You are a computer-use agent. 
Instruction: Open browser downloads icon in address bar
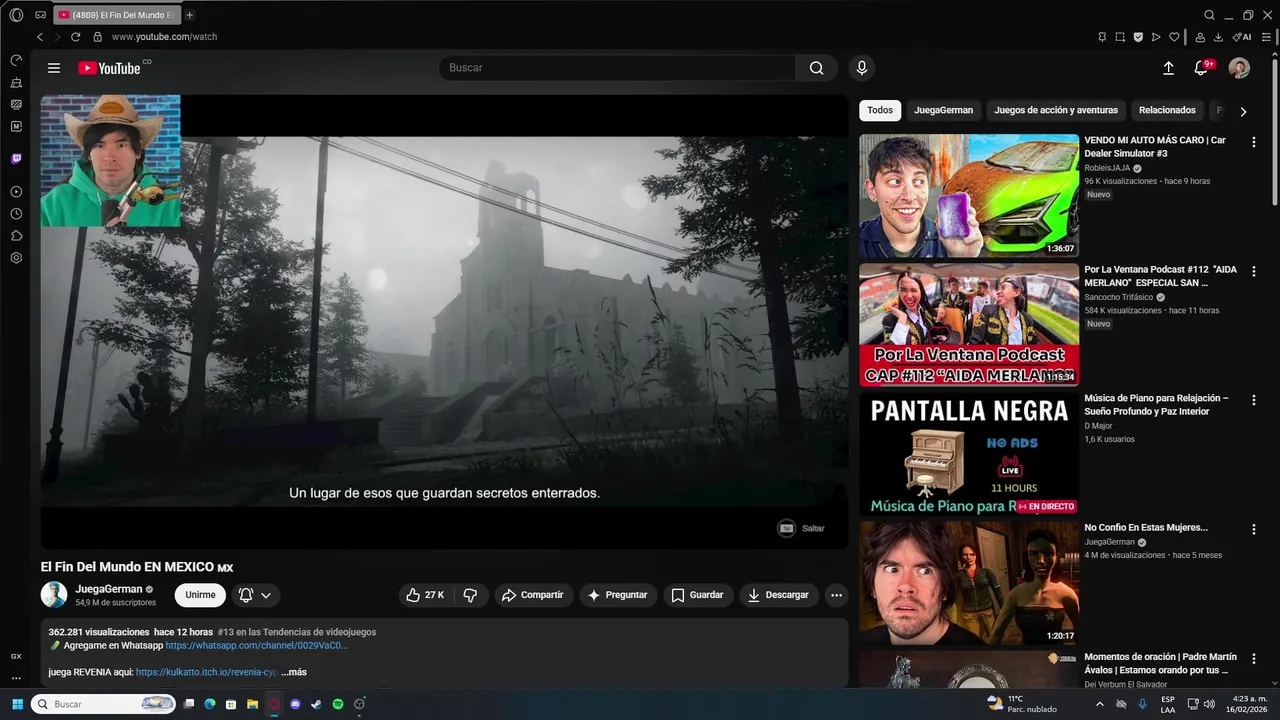coord(1218,37)
